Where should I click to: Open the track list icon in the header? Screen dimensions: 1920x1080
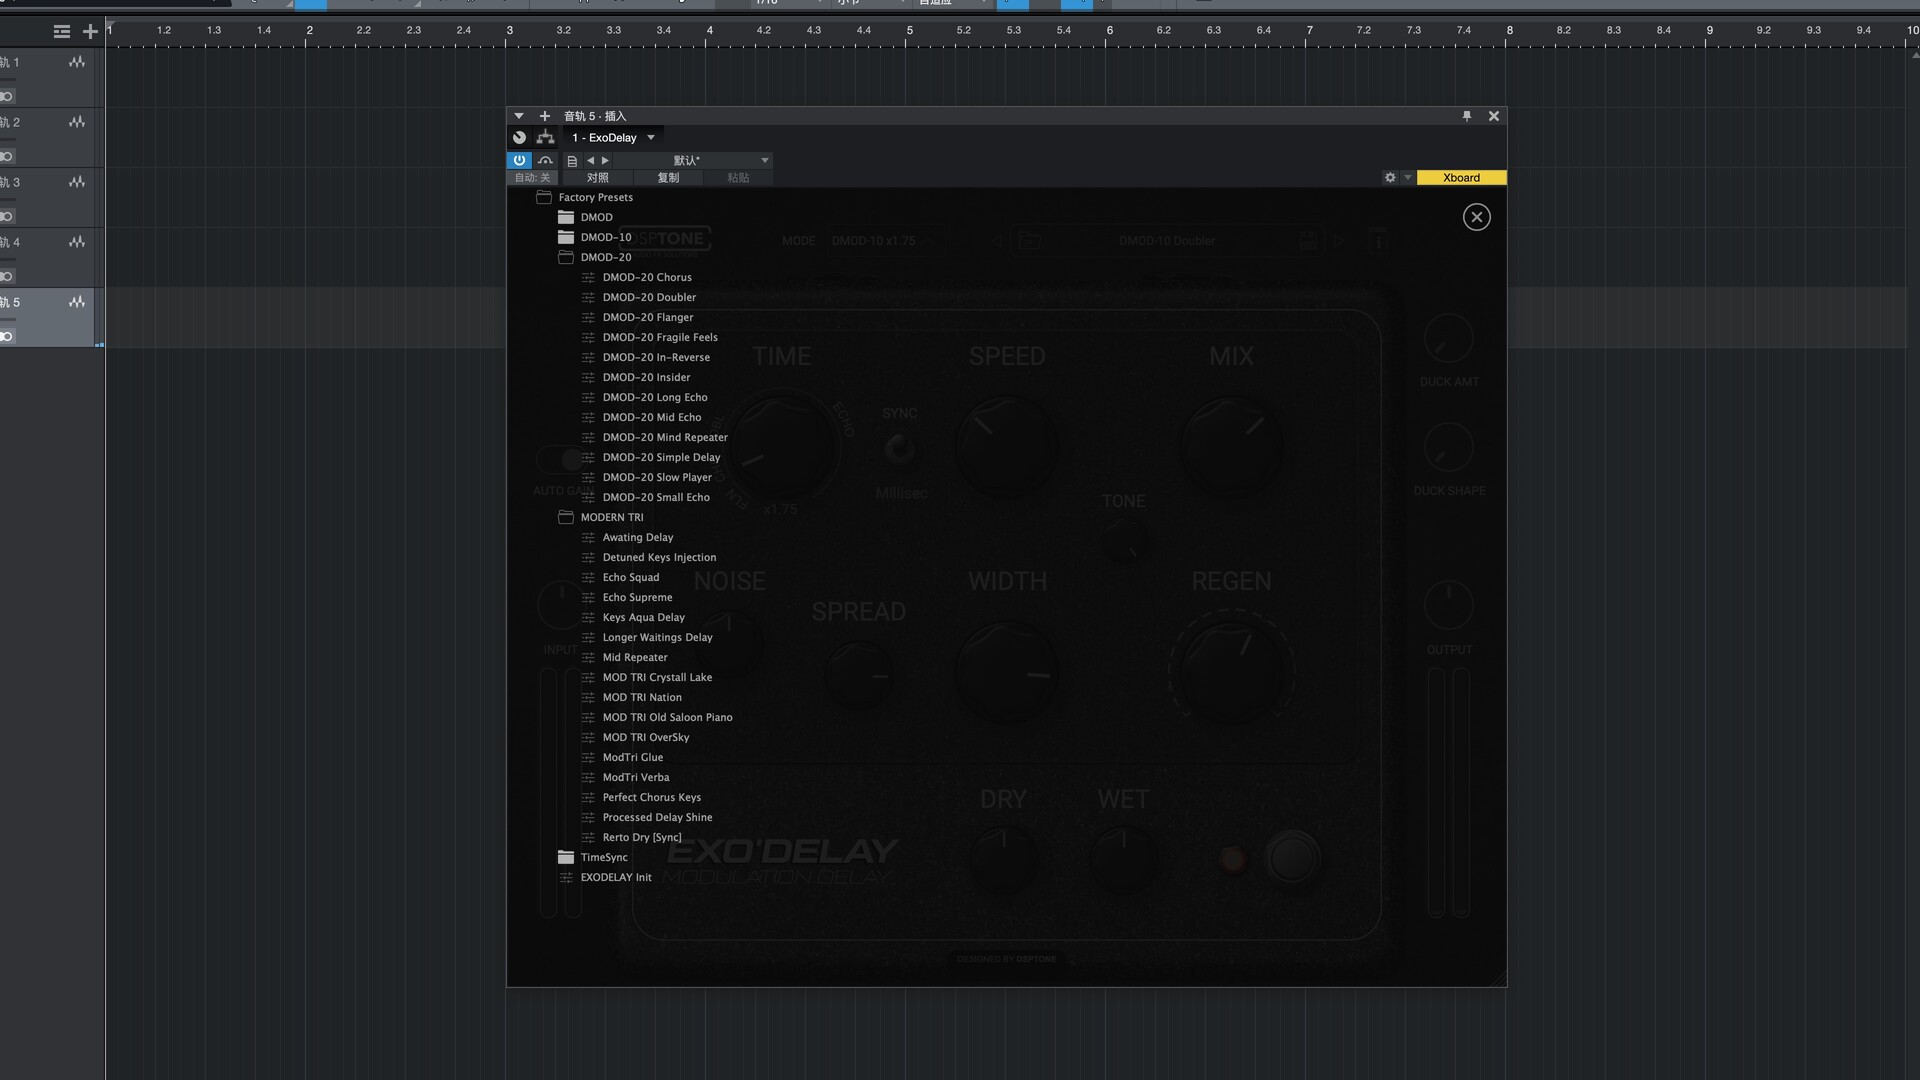tap(62, 32)
